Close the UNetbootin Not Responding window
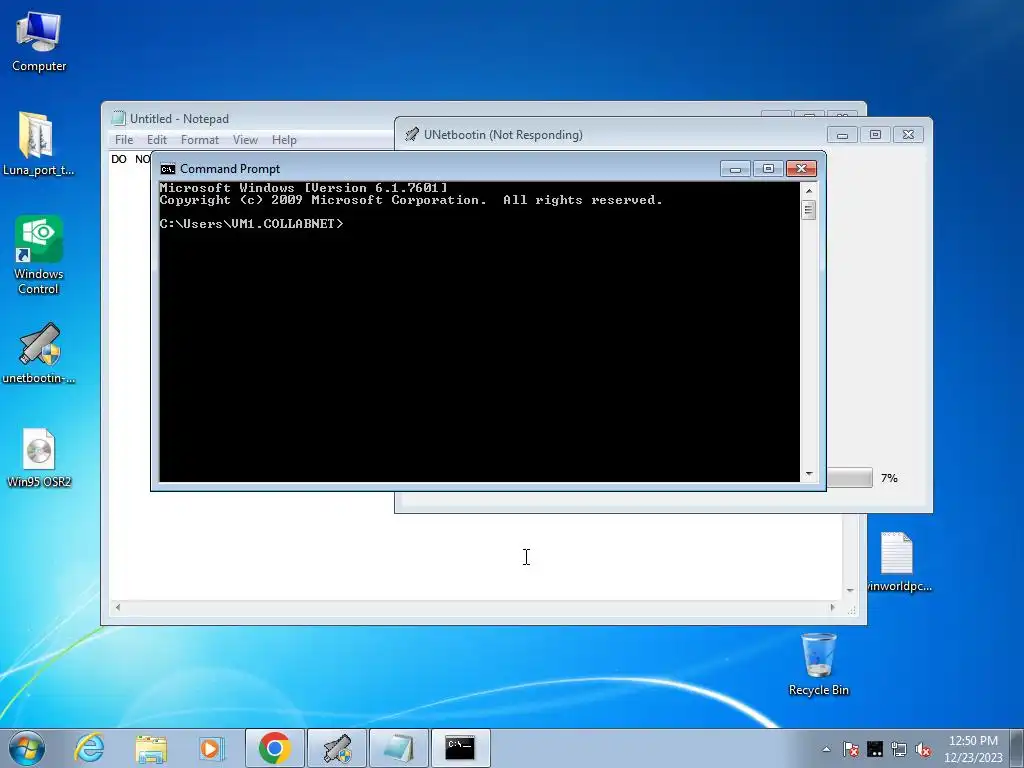 tap(908, 135)
